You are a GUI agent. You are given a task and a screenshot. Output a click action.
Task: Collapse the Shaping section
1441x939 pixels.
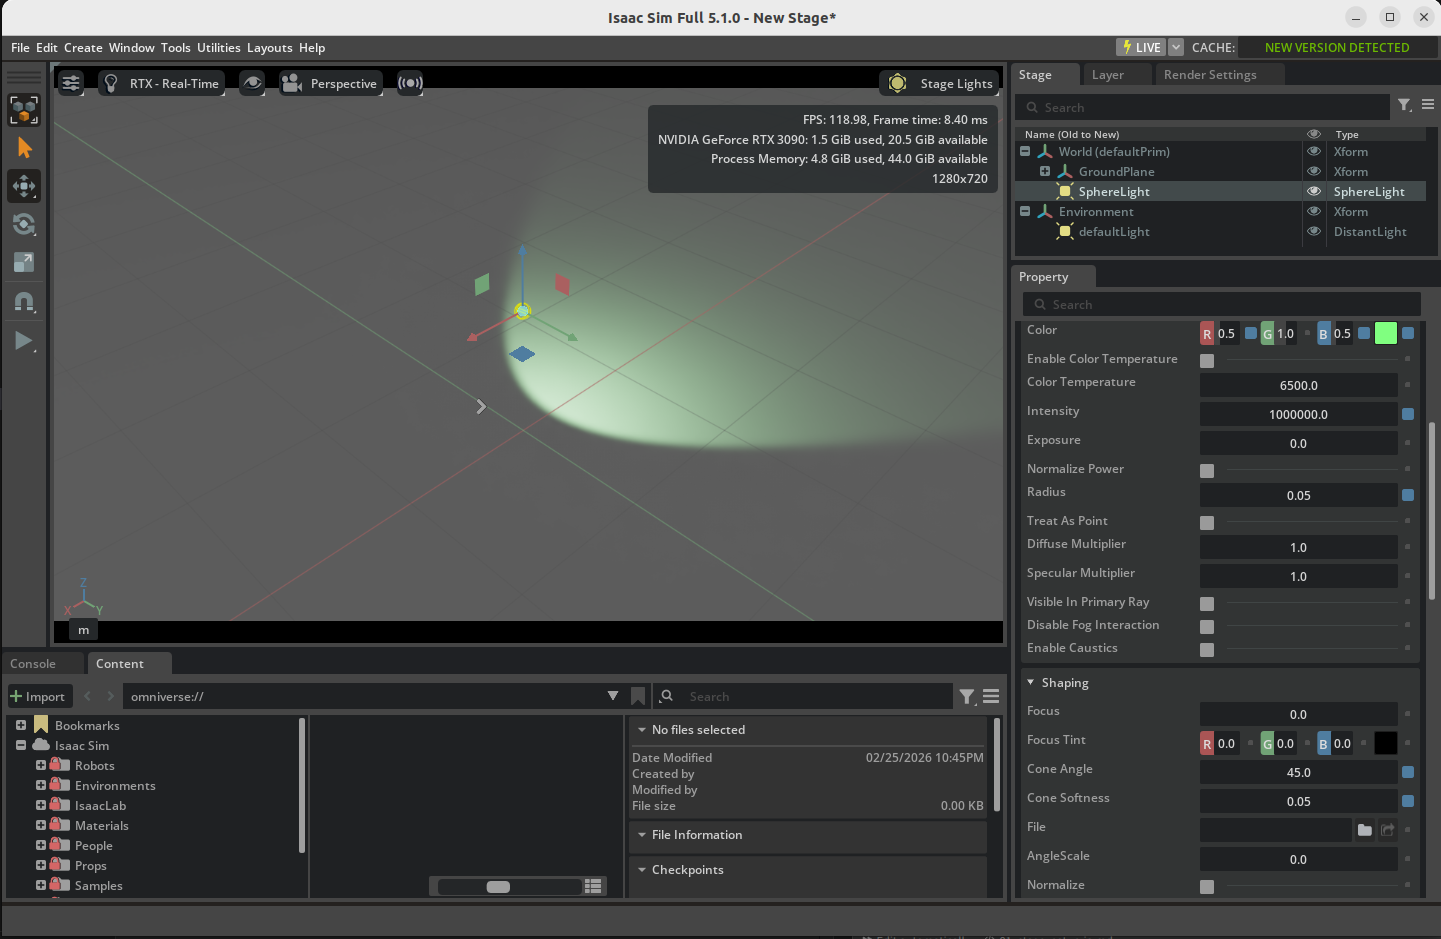(1031, 683)
